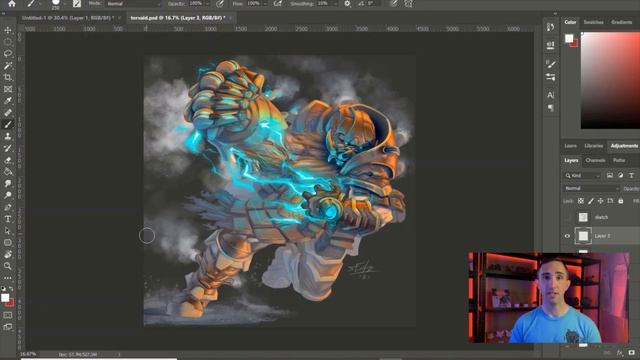Open the Edit Toolbar three-dots menu

tap(8, 278)
